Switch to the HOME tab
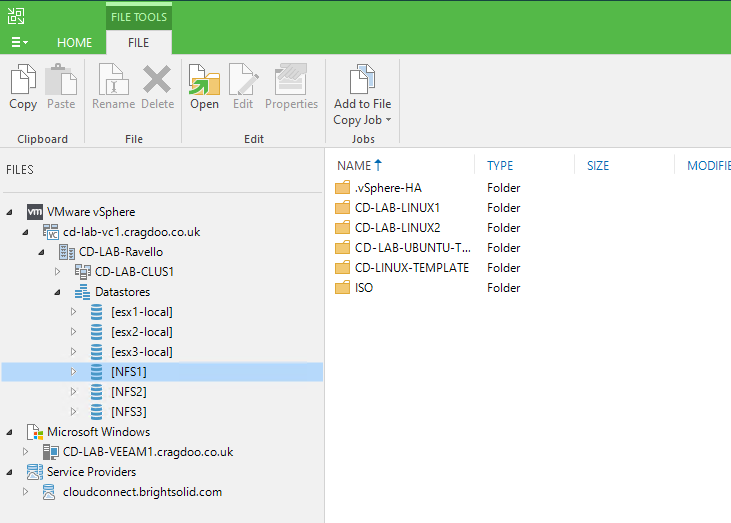The height and width of the screenshot is (523, 731). click(75, 43)
